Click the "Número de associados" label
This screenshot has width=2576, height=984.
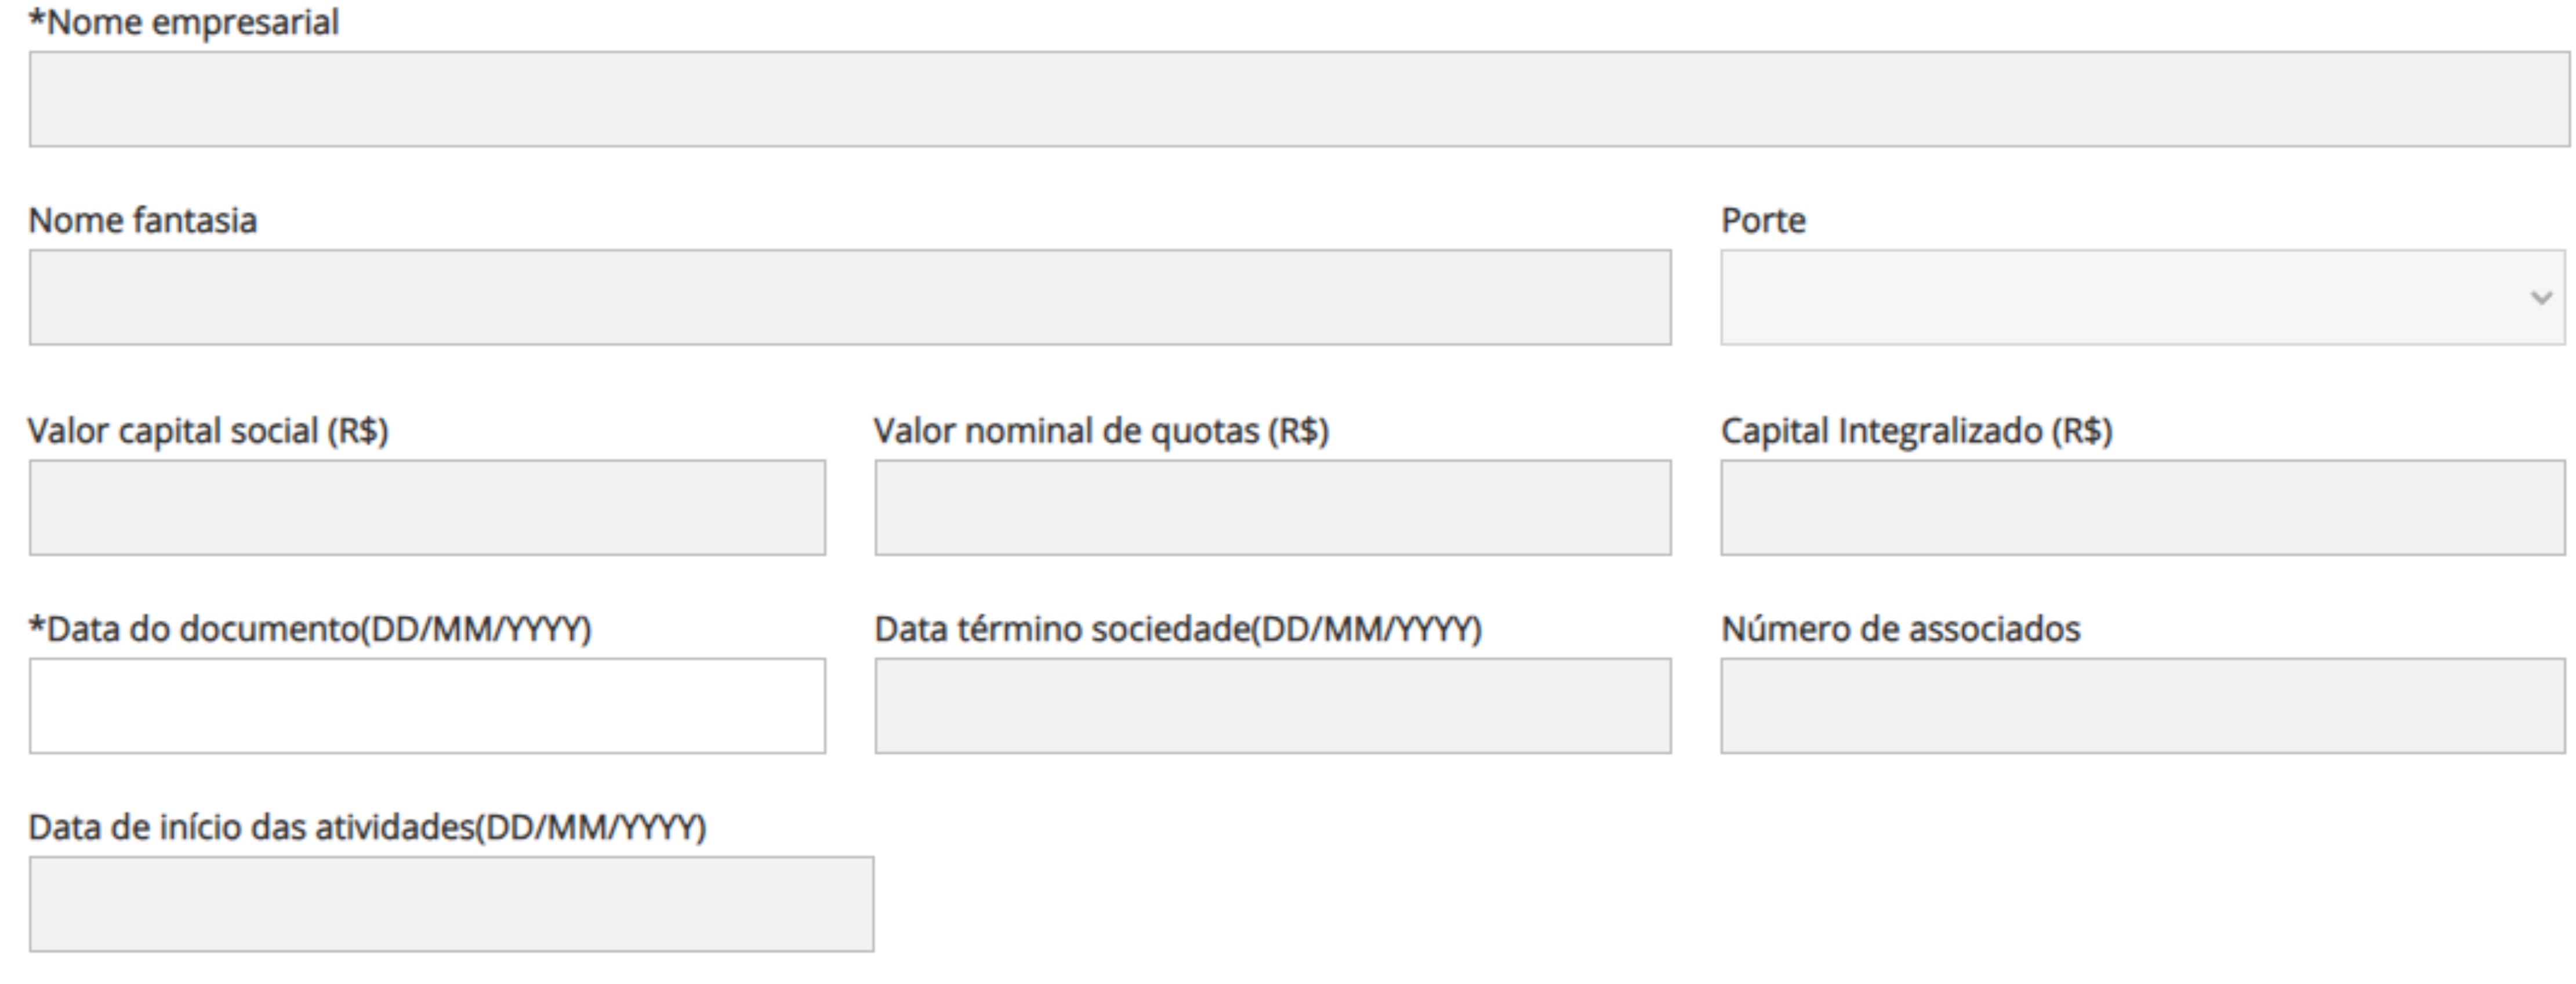(1900, 628)
